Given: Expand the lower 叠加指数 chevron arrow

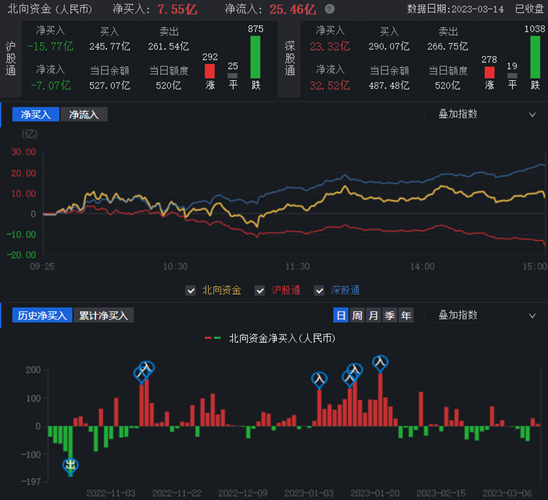Looking at the screenshot, I should pos(532,316).
